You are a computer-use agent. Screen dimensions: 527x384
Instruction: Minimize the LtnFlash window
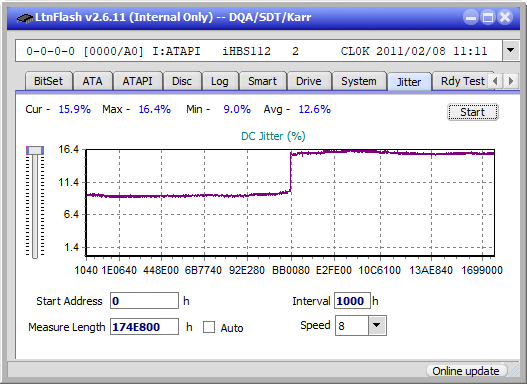(471, 17)
